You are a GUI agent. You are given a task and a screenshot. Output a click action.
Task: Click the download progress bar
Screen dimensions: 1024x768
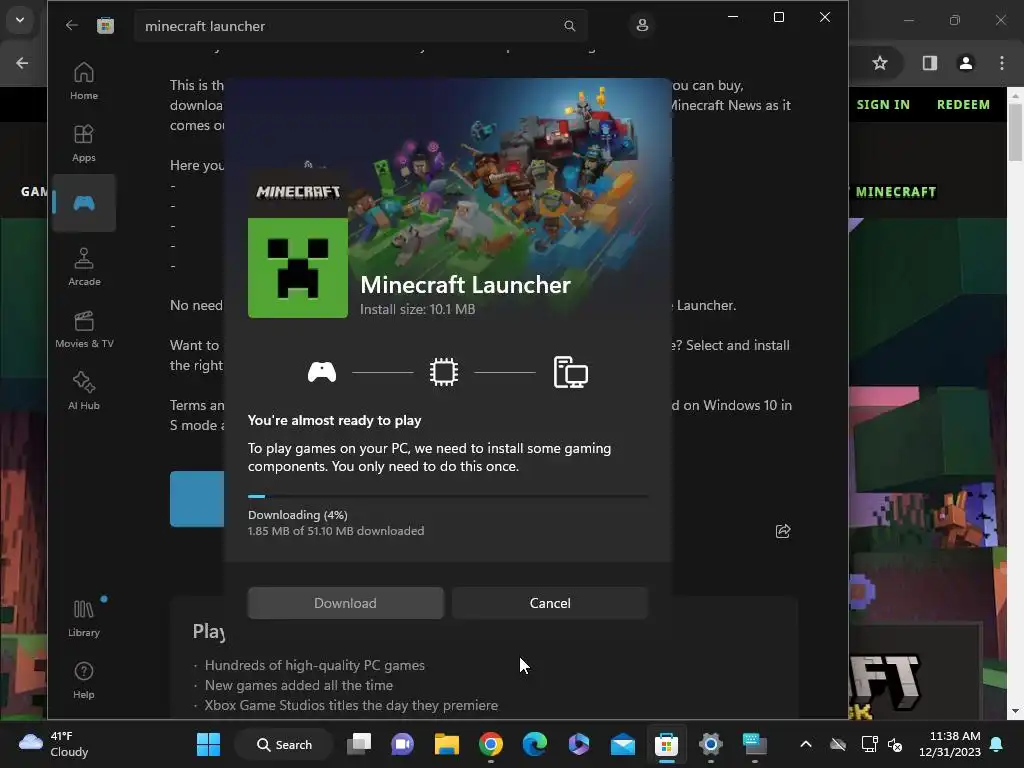(x=448, y=496)
